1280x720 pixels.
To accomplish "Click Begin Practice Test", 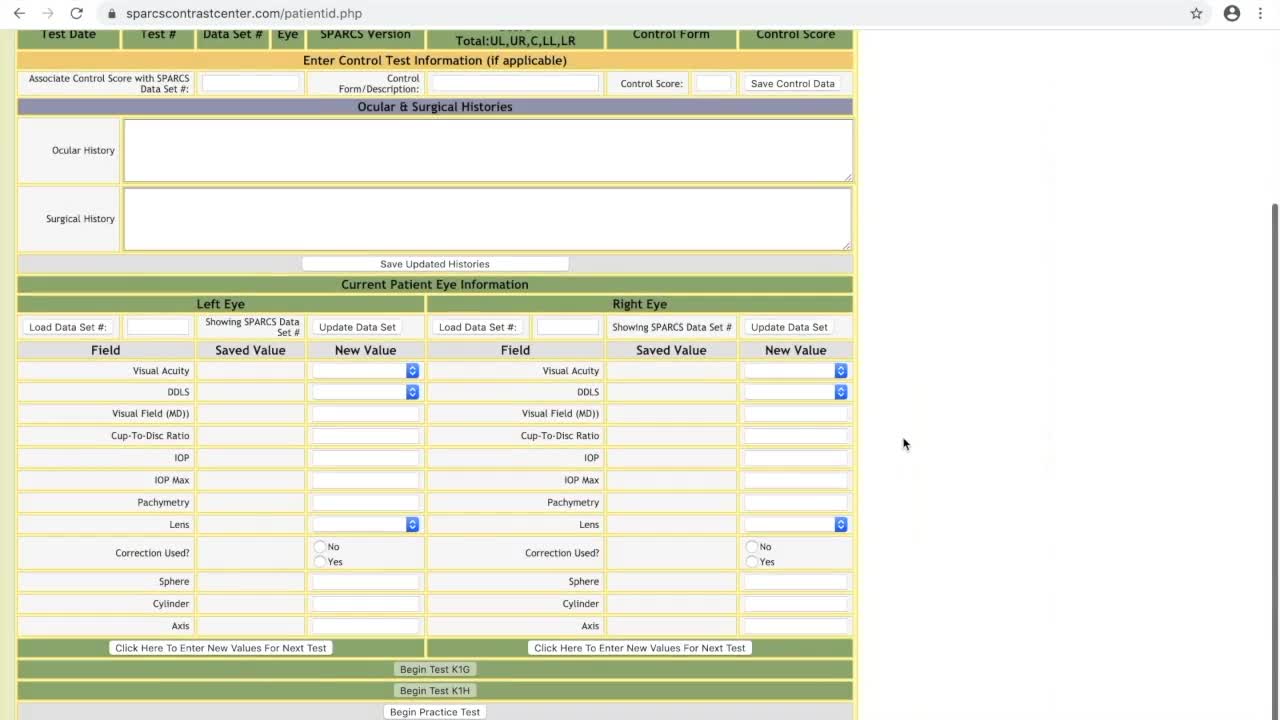I will [435, 711].
